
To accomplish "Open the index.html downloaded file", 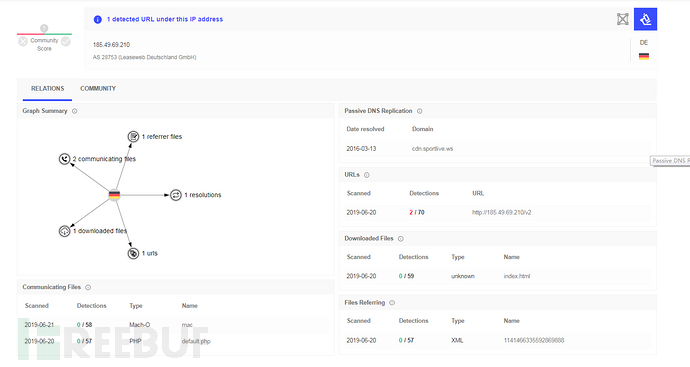I will tap(517, 276).
